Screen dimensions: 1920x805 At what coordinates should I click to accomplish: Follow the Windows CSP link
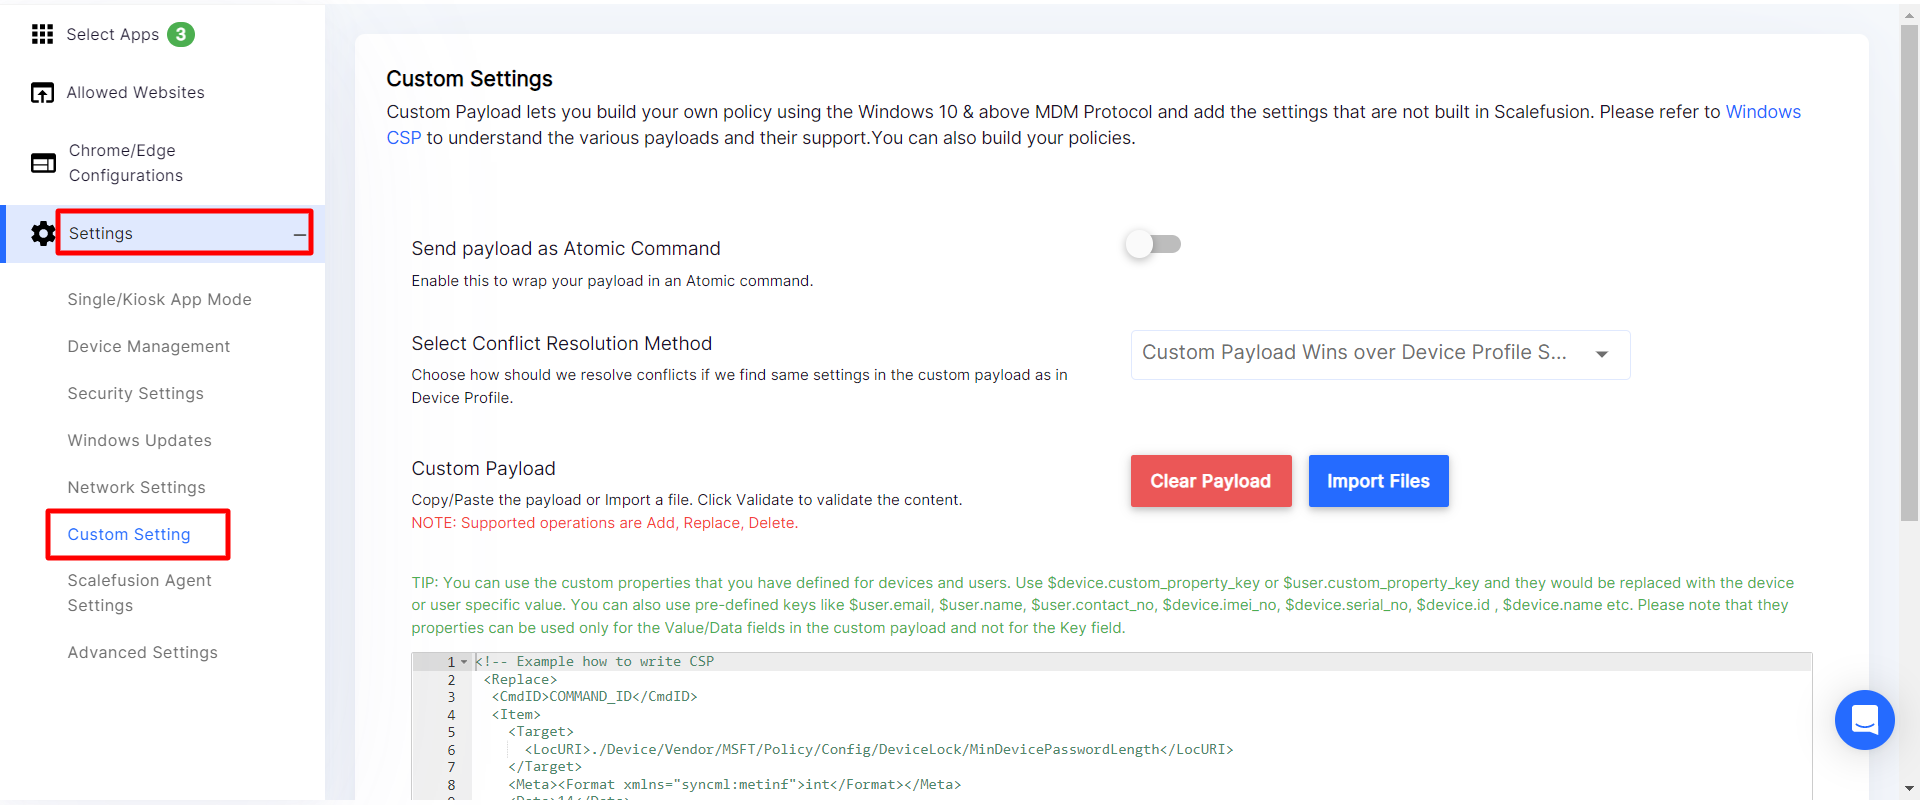(x=1762, y=112)
